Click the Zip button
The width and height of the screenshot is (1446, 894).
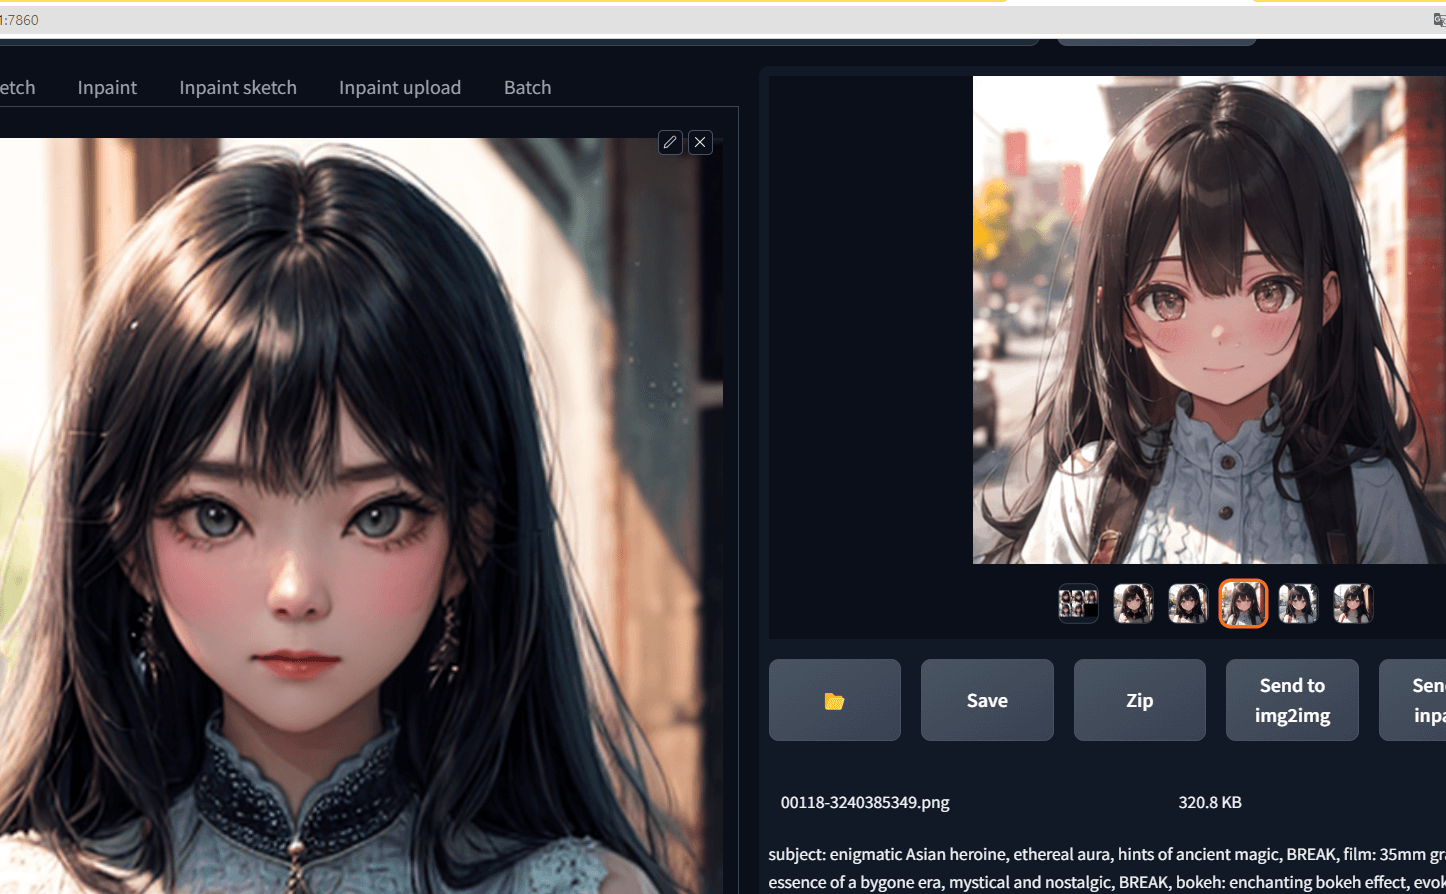pyautogui.click(x=1140, y=700)
